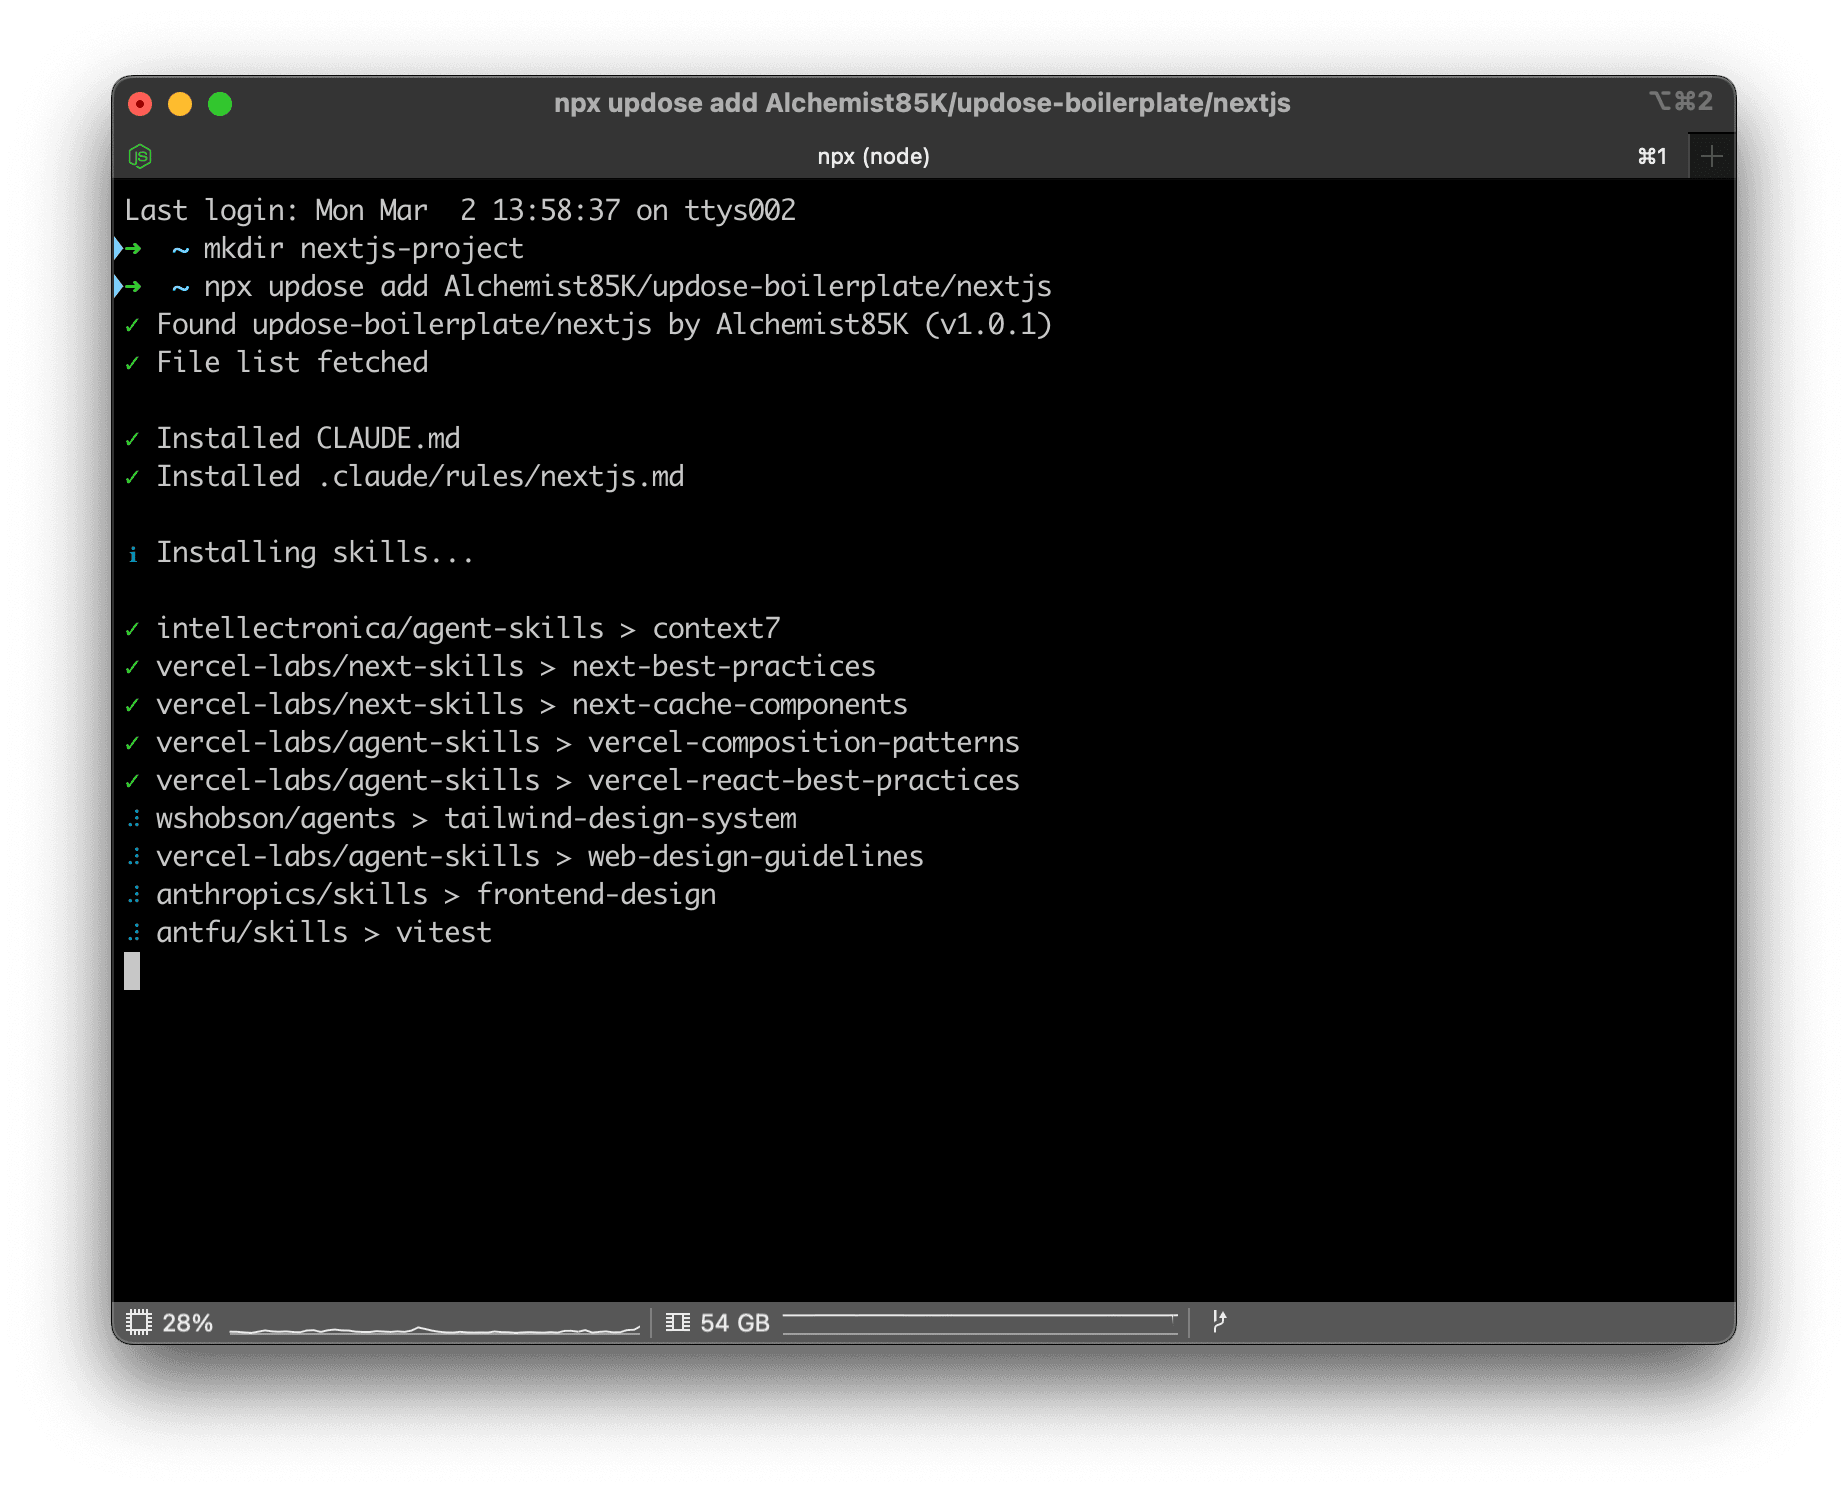Image resolution: width=1848 pixels, height=1492 pixels.
Task: Click the git branch icon in status bar
Action: pos(1220,1321)
